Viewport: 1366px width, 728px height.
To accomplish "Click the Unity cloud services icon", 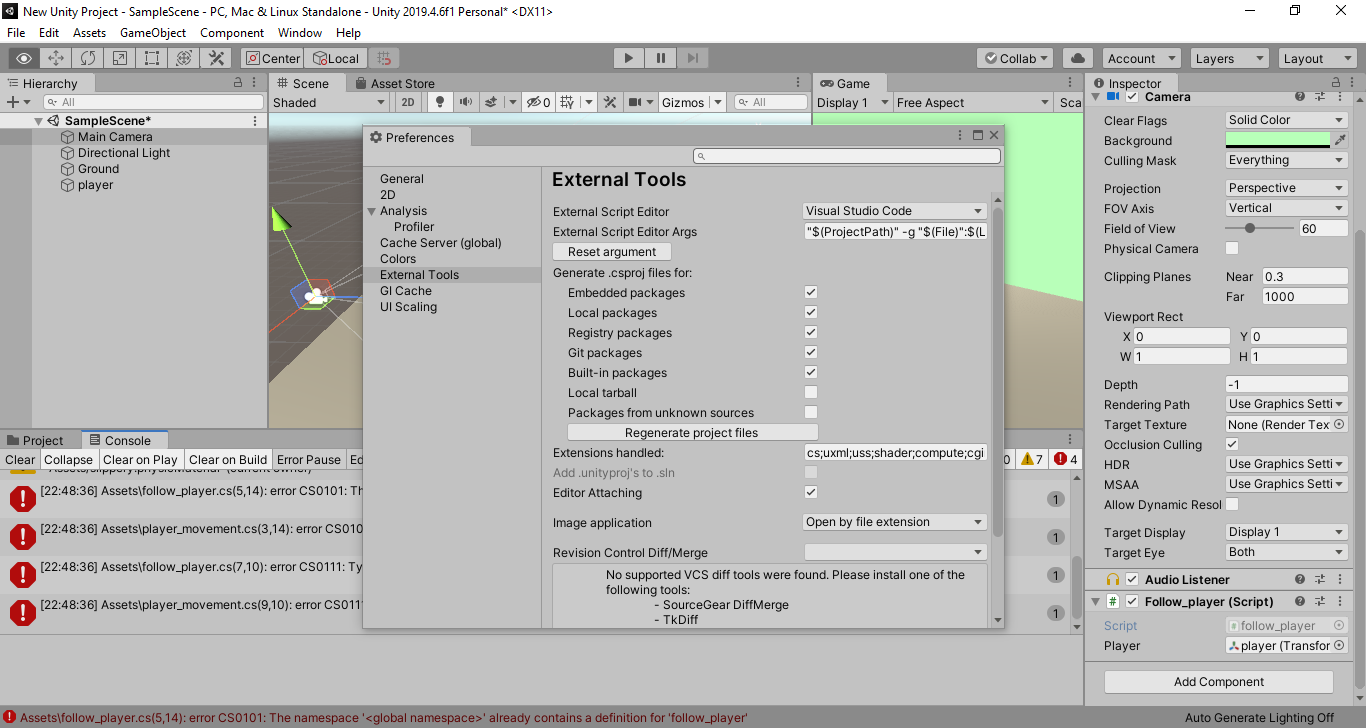I will point(1077,57).
